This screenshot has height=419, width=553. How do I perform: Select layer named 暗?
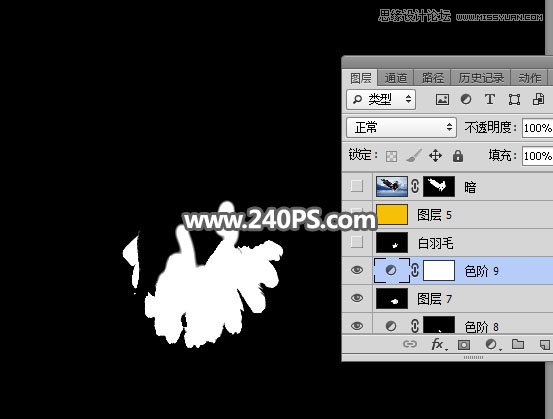(470, 187)
